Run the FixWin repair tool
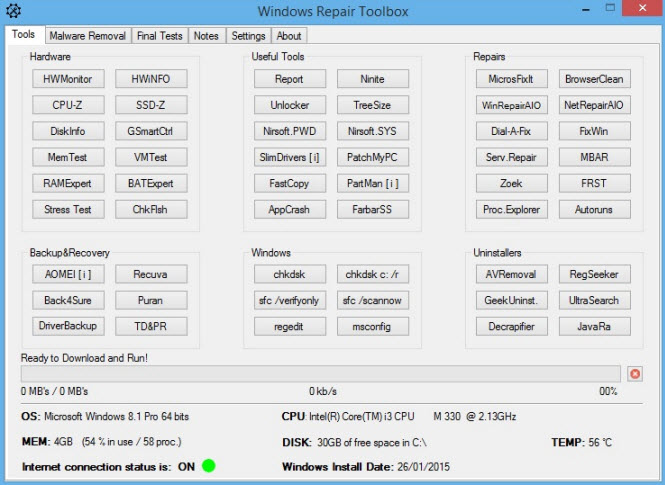Image resolution: width=665 pixels, height=485 pixels. pyautogui.click(x=595, y=131)
